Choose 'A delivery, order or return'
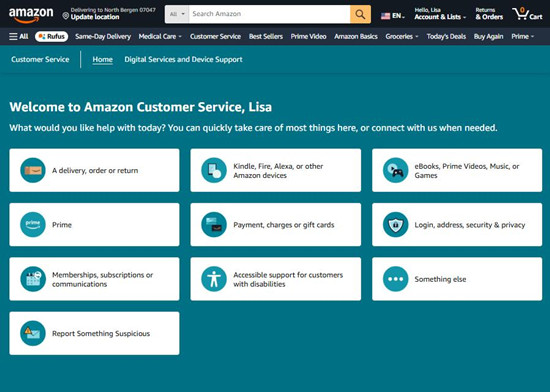The image size is (550, 392). click(95, 170)
